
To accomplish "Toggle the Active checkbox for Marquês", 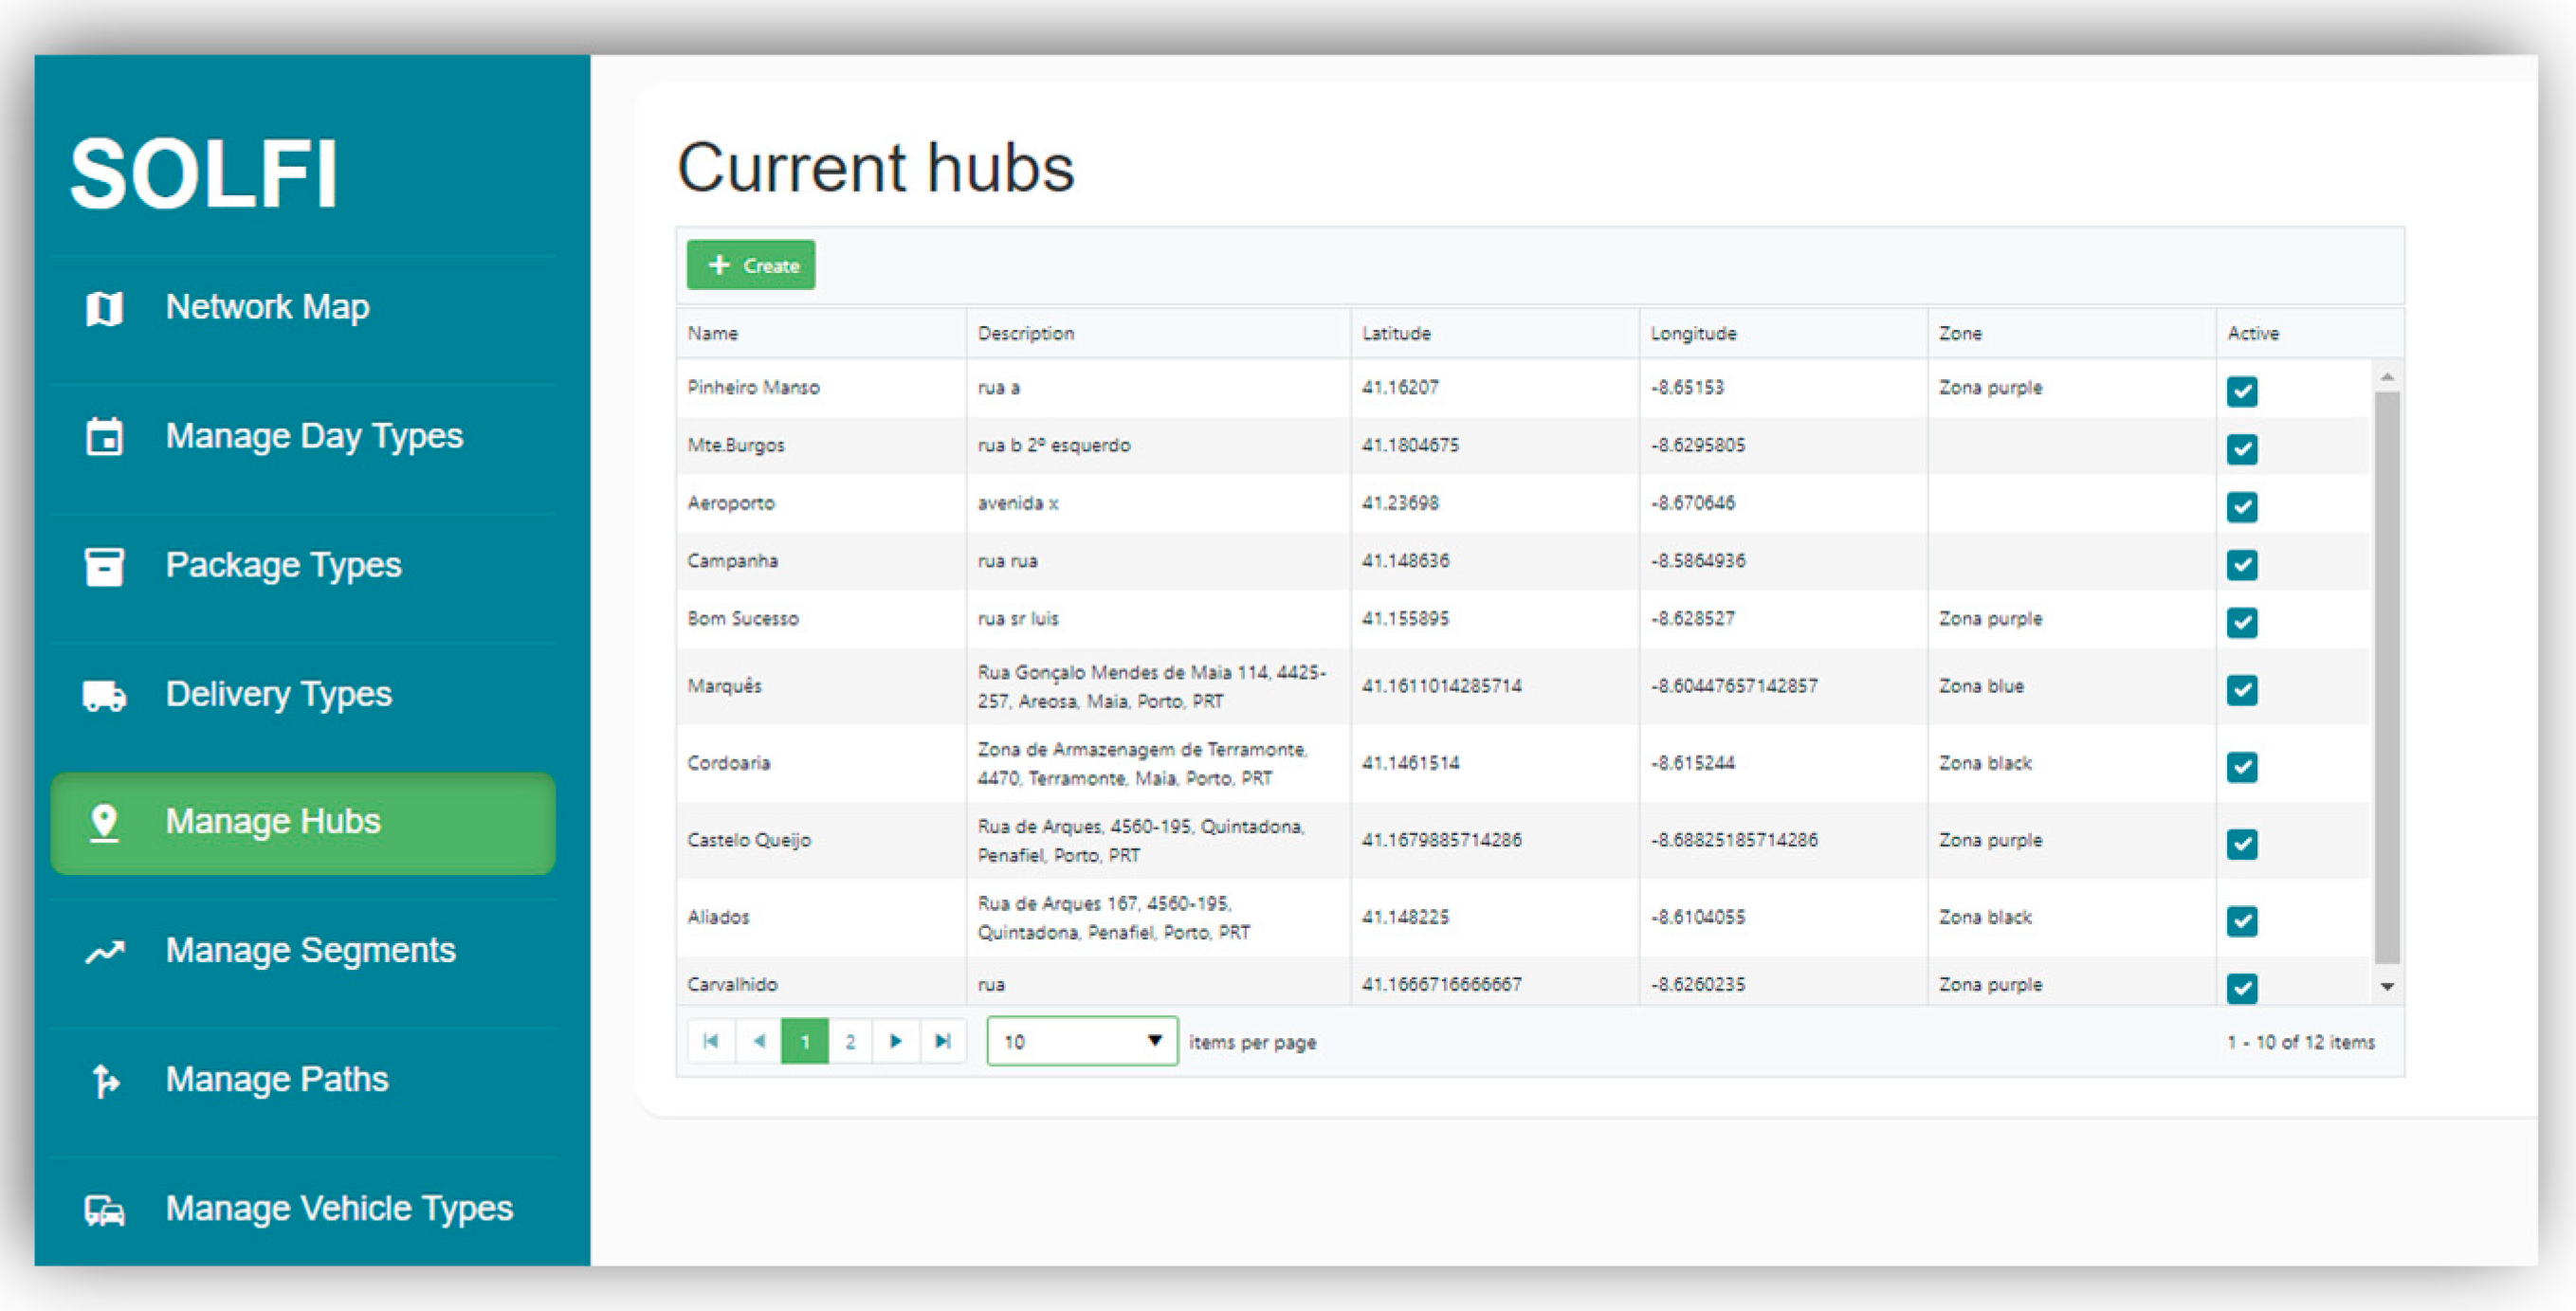I will [x=2241, y=689].
